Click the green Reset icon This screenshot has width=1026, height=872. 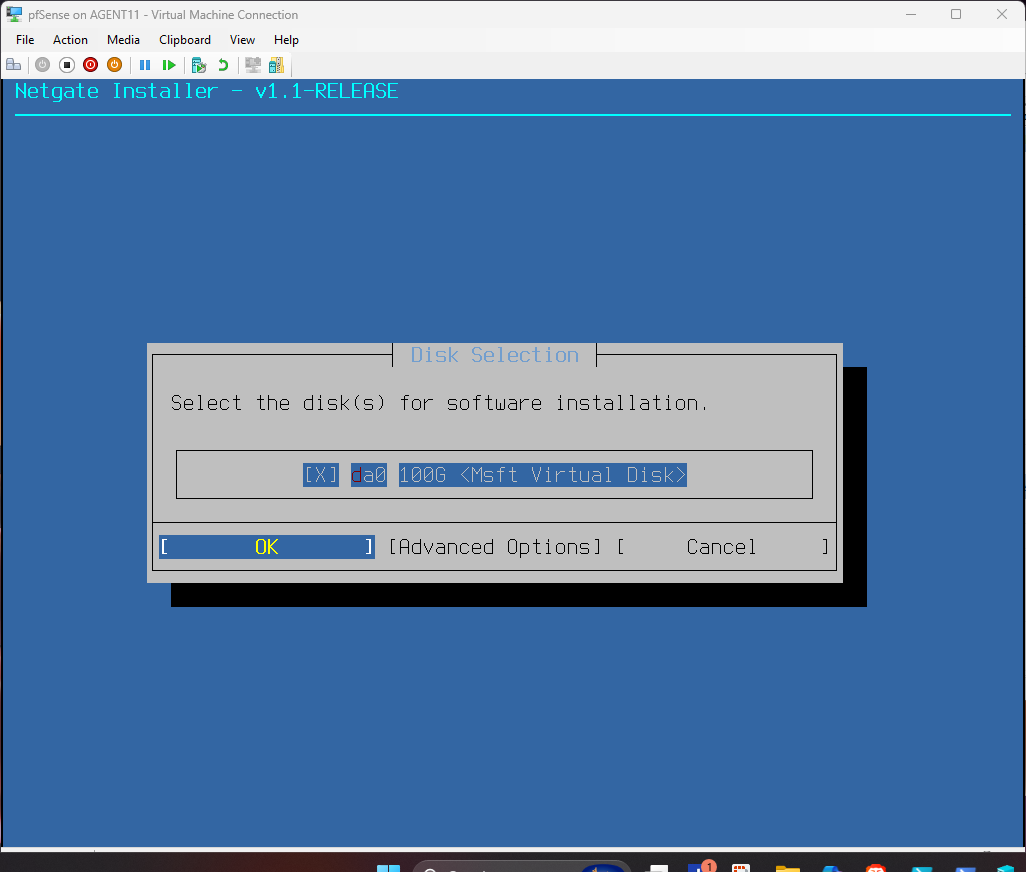point(169,65)
